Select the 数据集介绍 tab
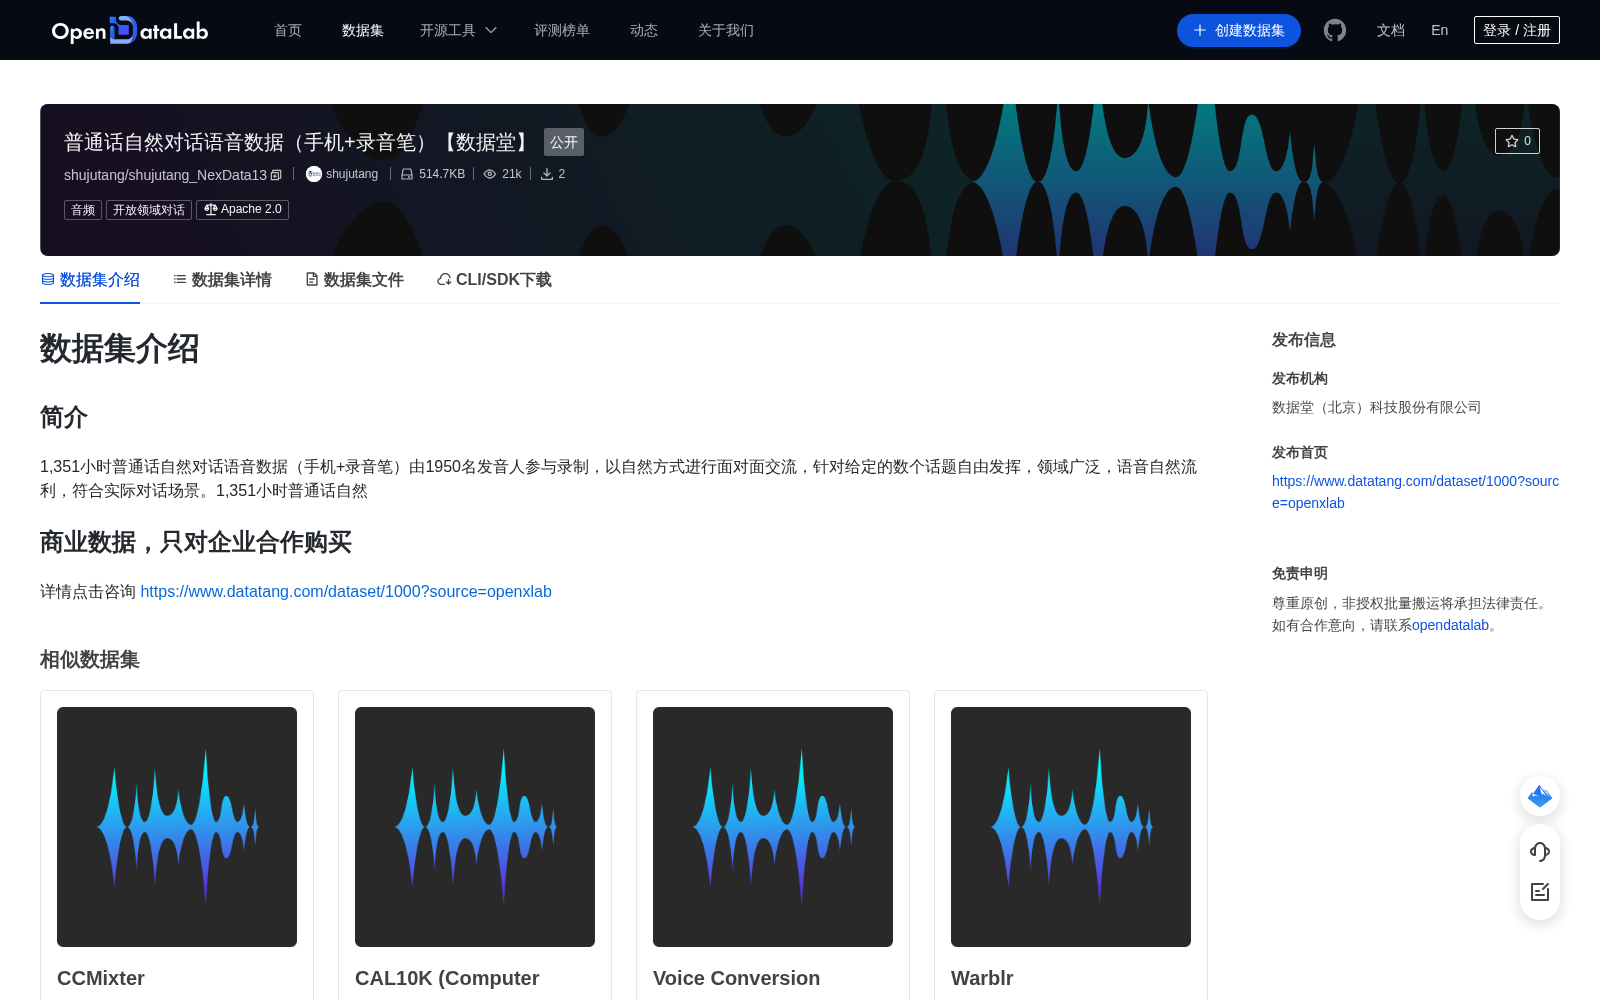Viewport: 1600px width, 1000px height. click(90, 280)
